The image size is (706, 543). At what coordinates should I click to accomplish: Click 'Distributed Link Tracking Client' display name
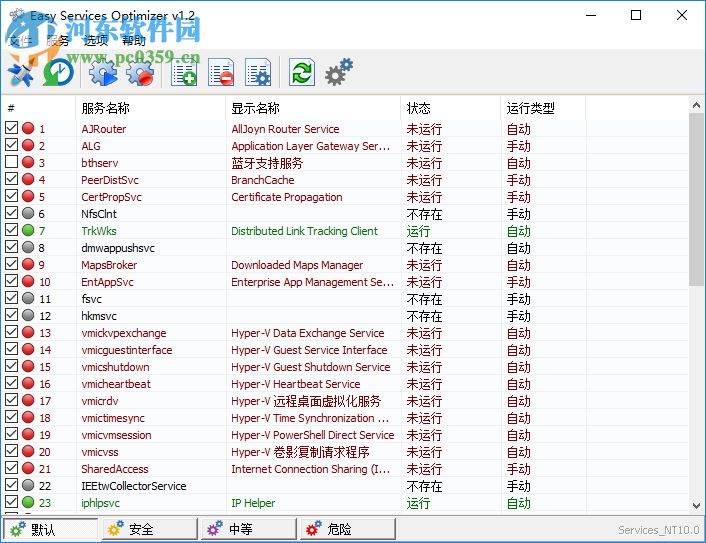(x=304, y=231)
